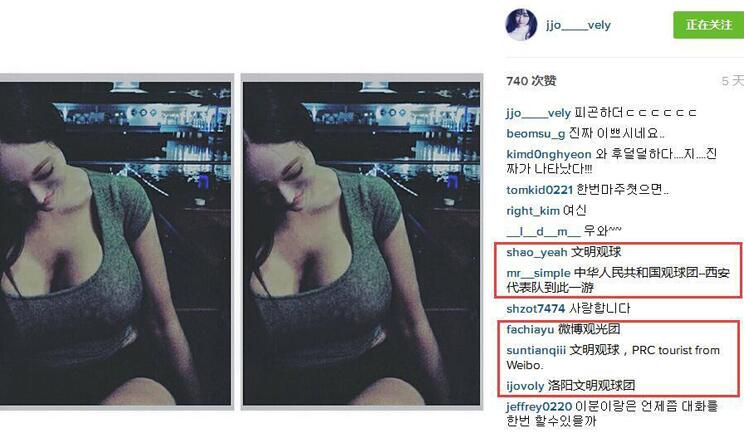The height and width of the screenshot is (432, 744).
Task: Open the jjo____vely profile avatar
Action: pos(521,25)
